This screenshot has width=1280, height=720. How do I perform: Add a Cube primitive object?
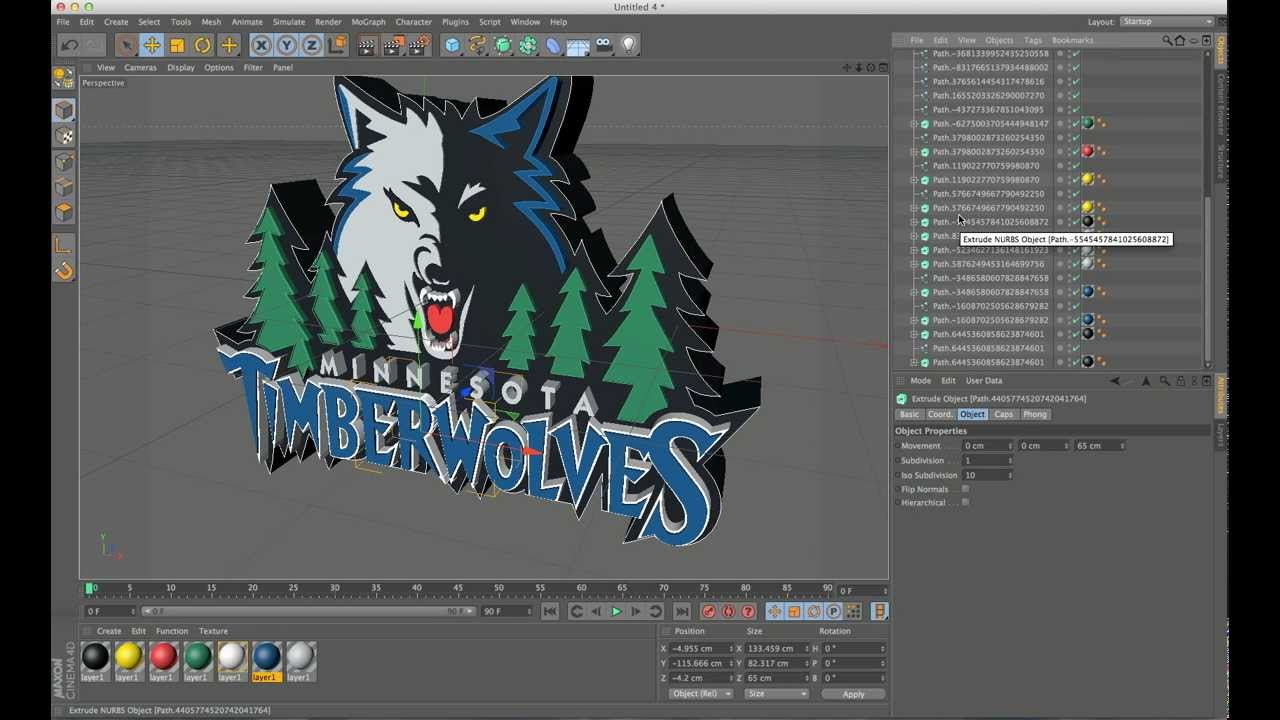[x=453, y=45]
